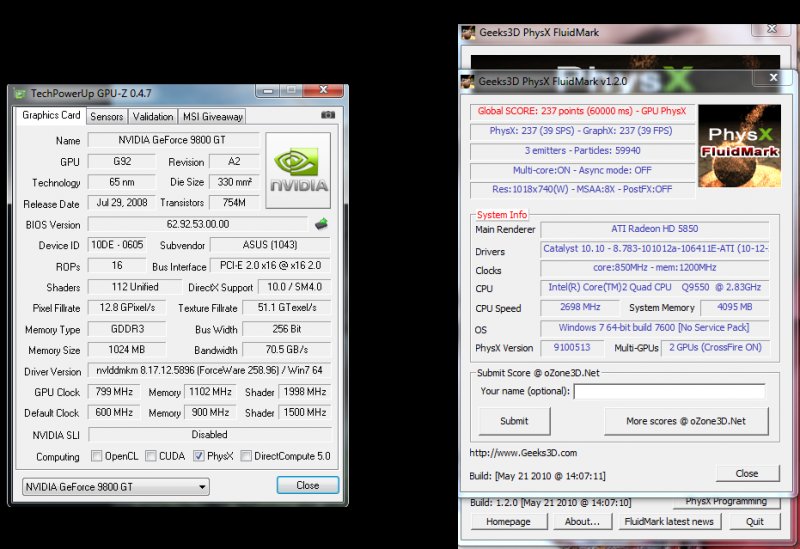Click the FluidMark v1.2.0 dialog title icon
Screen dimensions: 800x549
(x=468, y=81)
